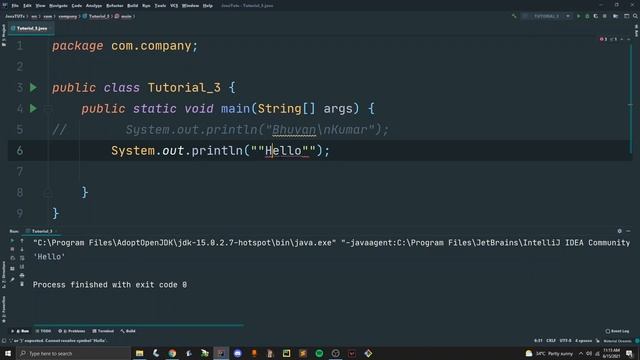Click 'Hello' output line in console
This screenshot has width=640, height=360.
coord(49,257)
